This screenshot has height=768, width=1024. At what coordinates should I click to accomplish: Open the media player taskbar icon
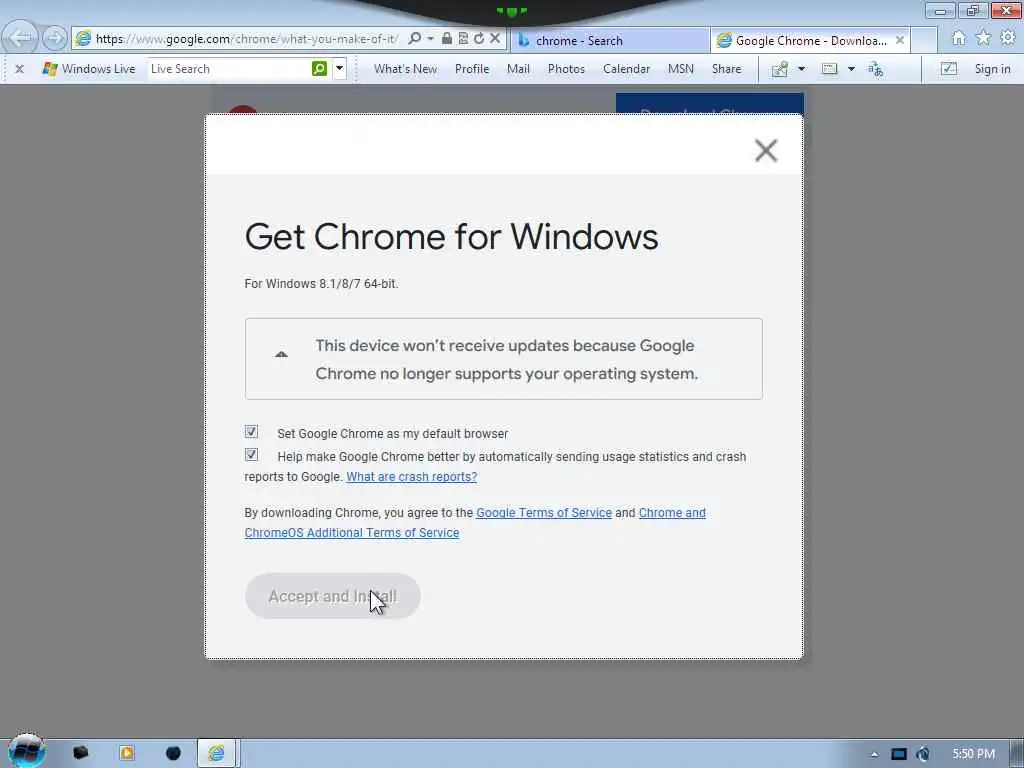point(127,753)
